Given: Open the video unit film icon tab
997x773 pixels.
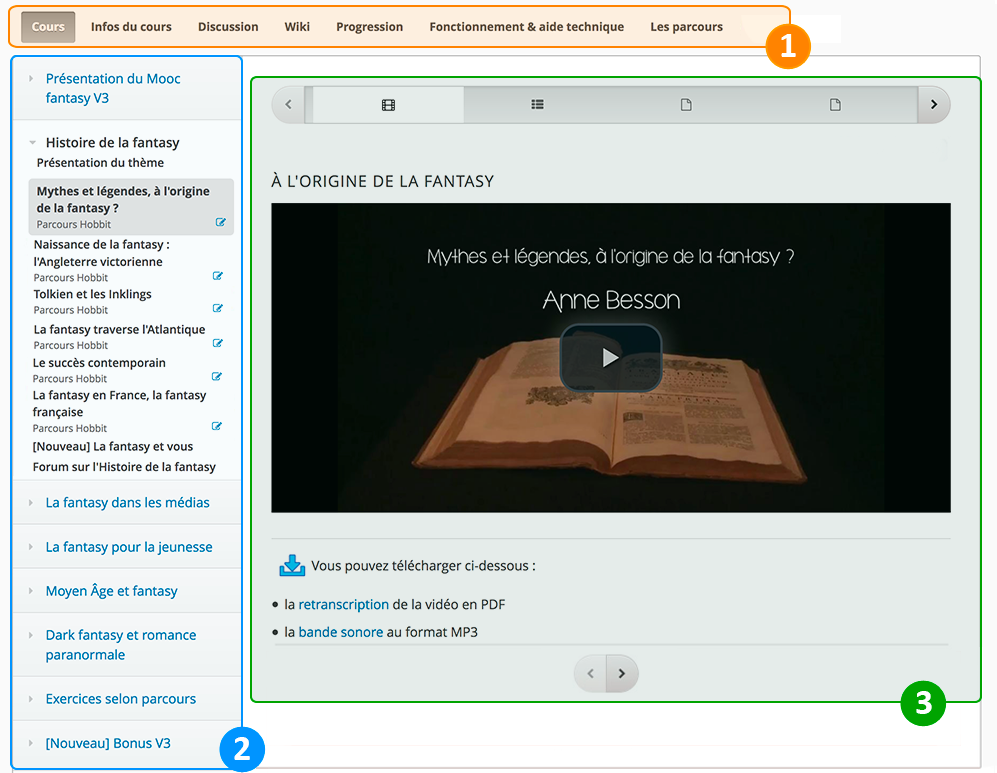Looking at the screenshot, I should tap(388, 105).
